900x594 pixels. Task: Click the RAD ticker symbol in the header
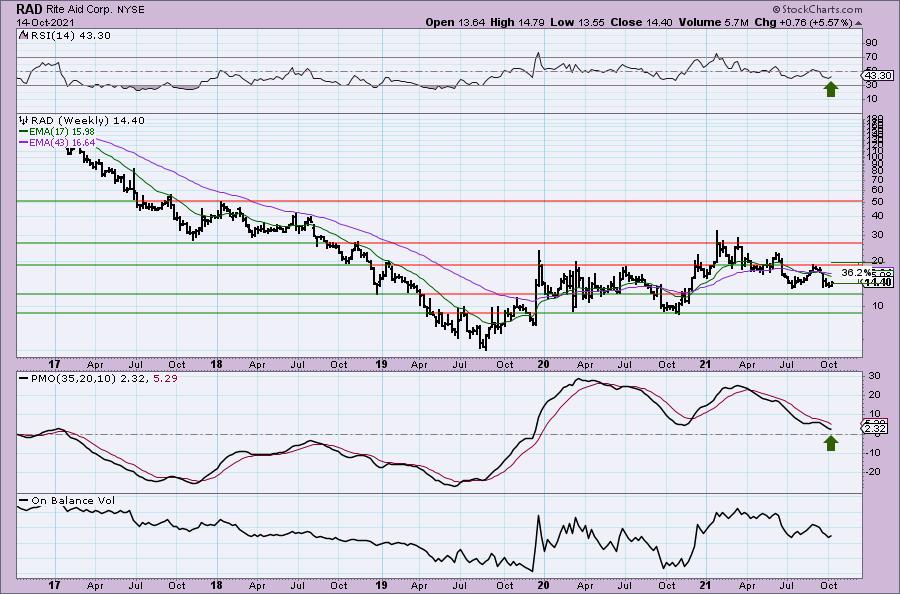(x=28, y=9)
